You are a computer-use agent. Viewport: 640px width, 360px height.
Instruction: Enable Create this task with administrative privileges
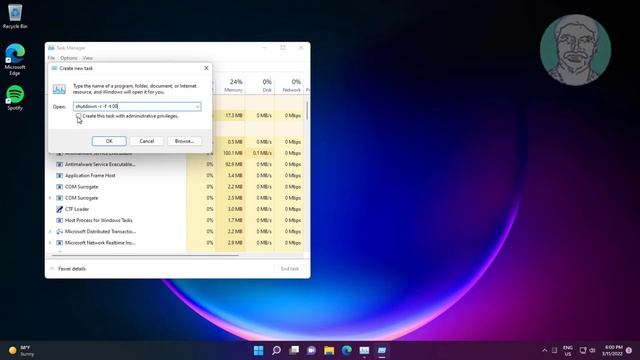coord(78,116)
